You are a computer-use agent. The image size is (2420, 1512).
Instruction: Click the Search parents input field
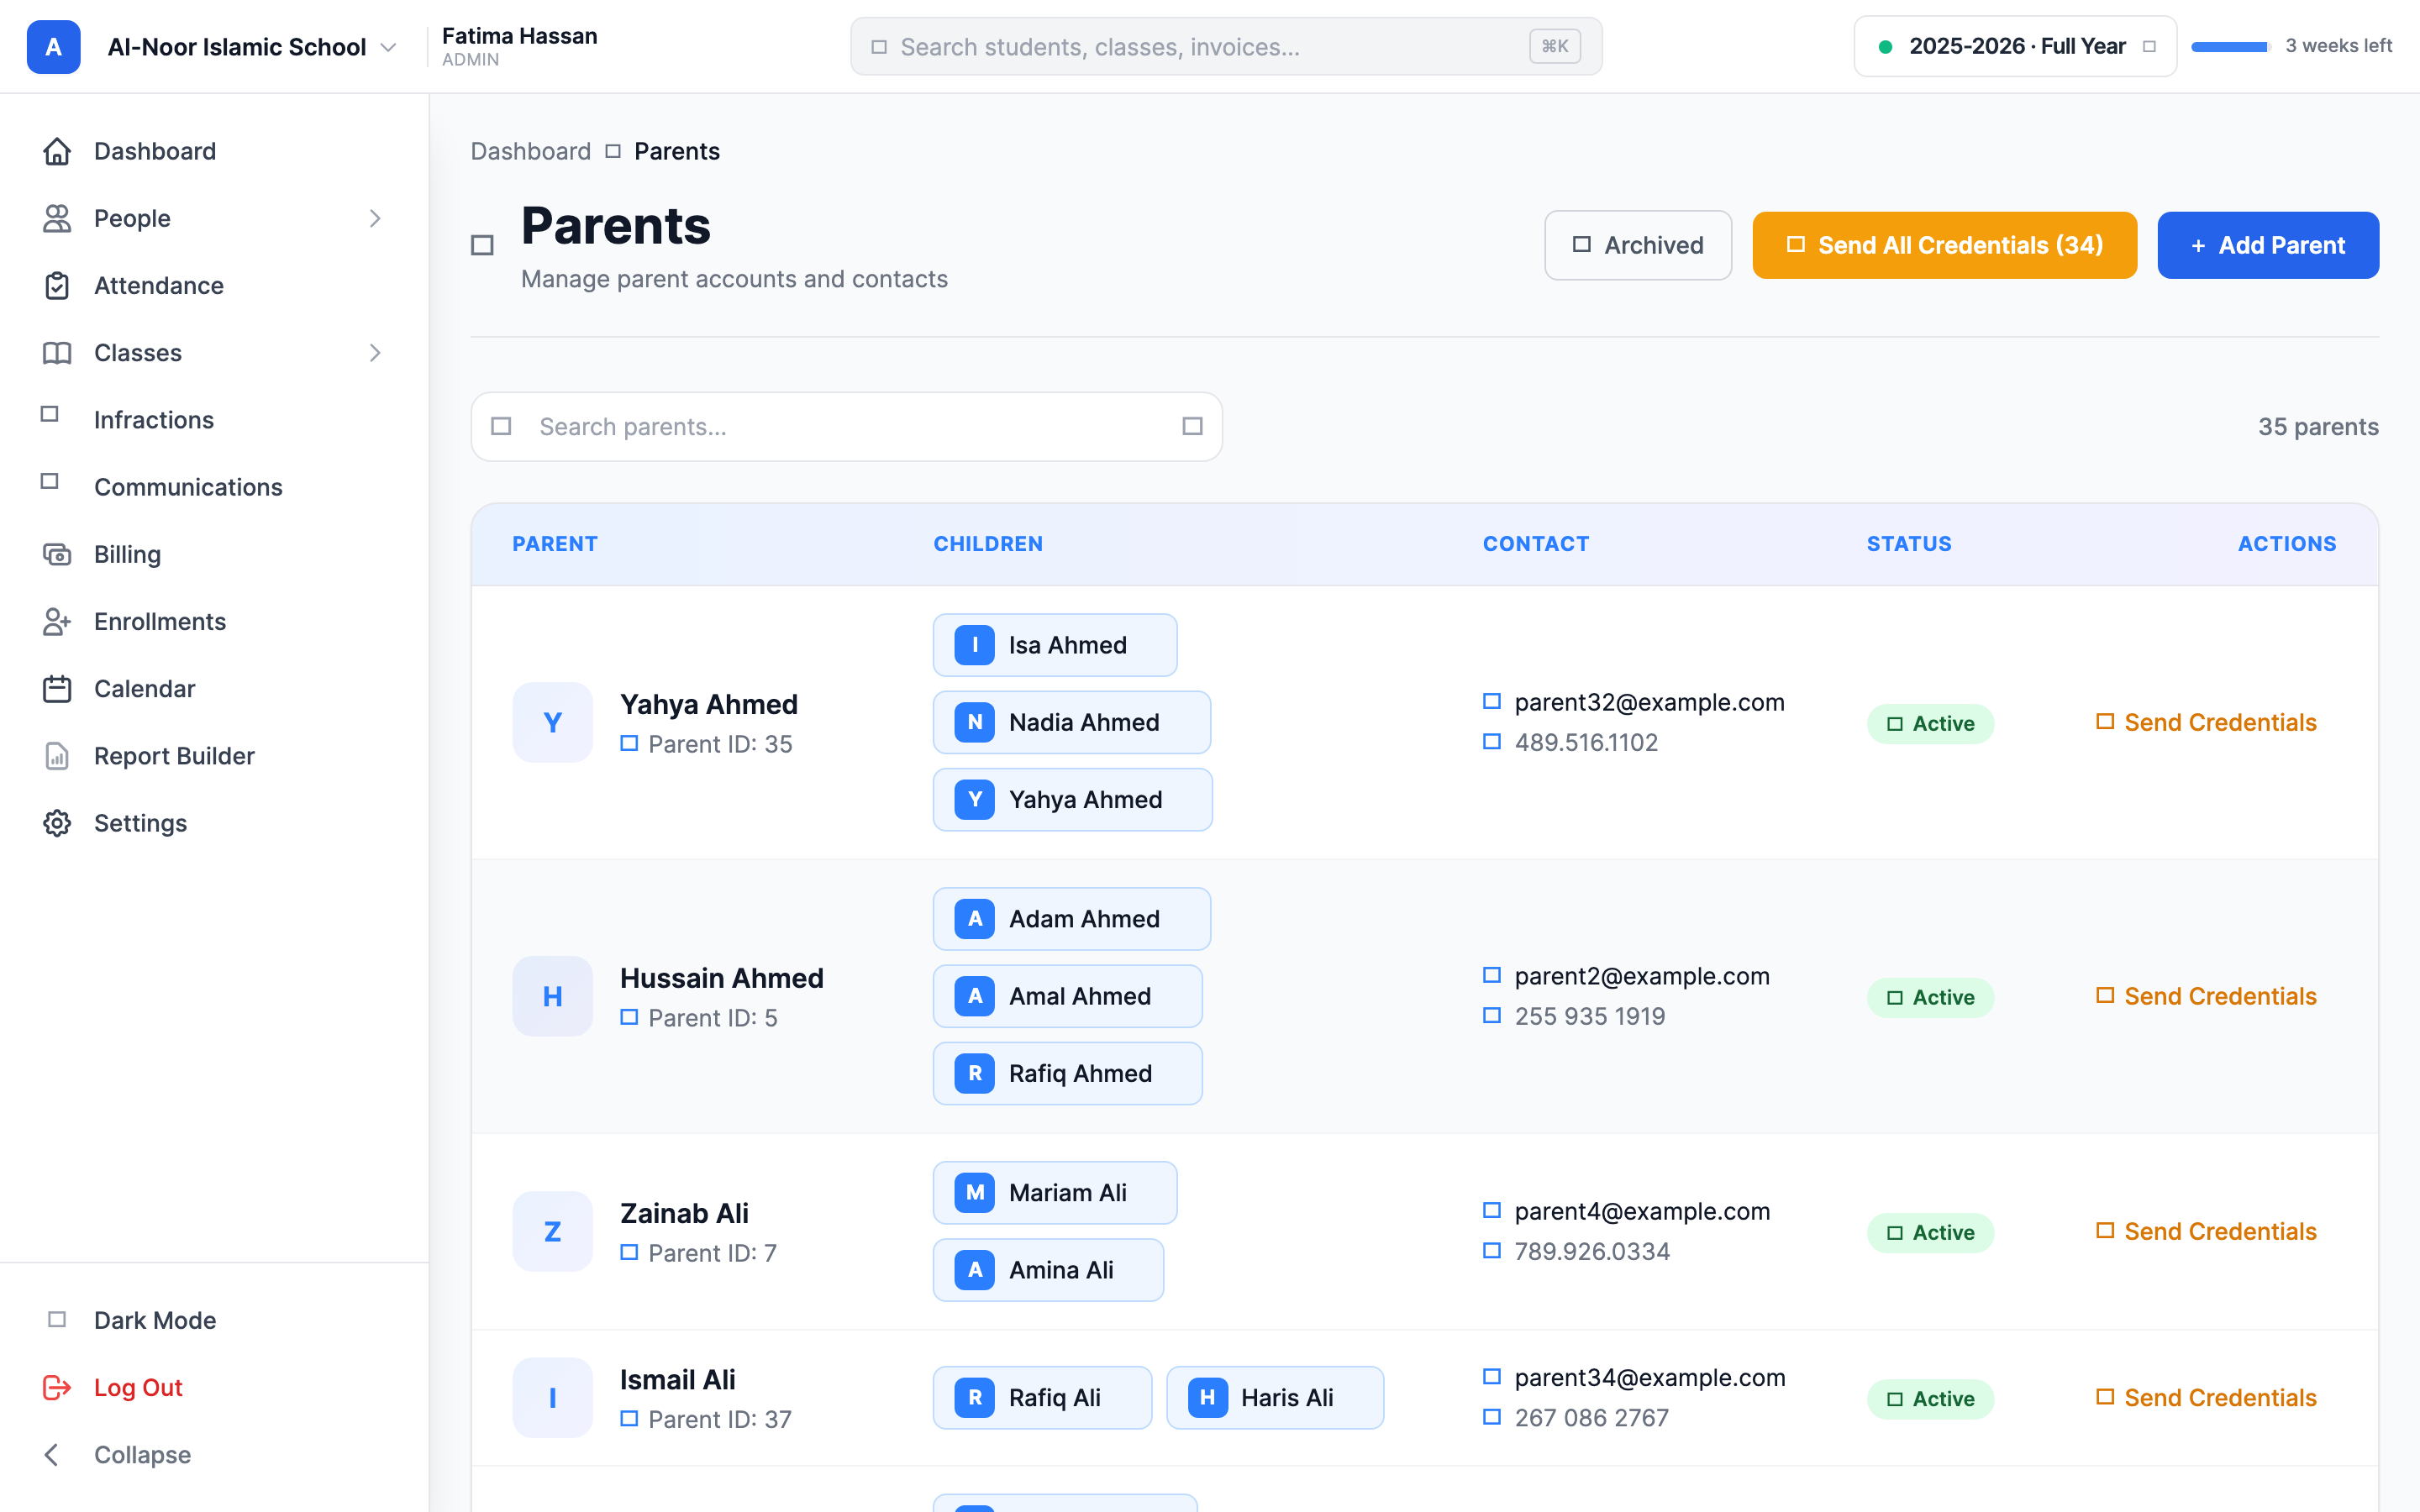click(x=846, y=426)
